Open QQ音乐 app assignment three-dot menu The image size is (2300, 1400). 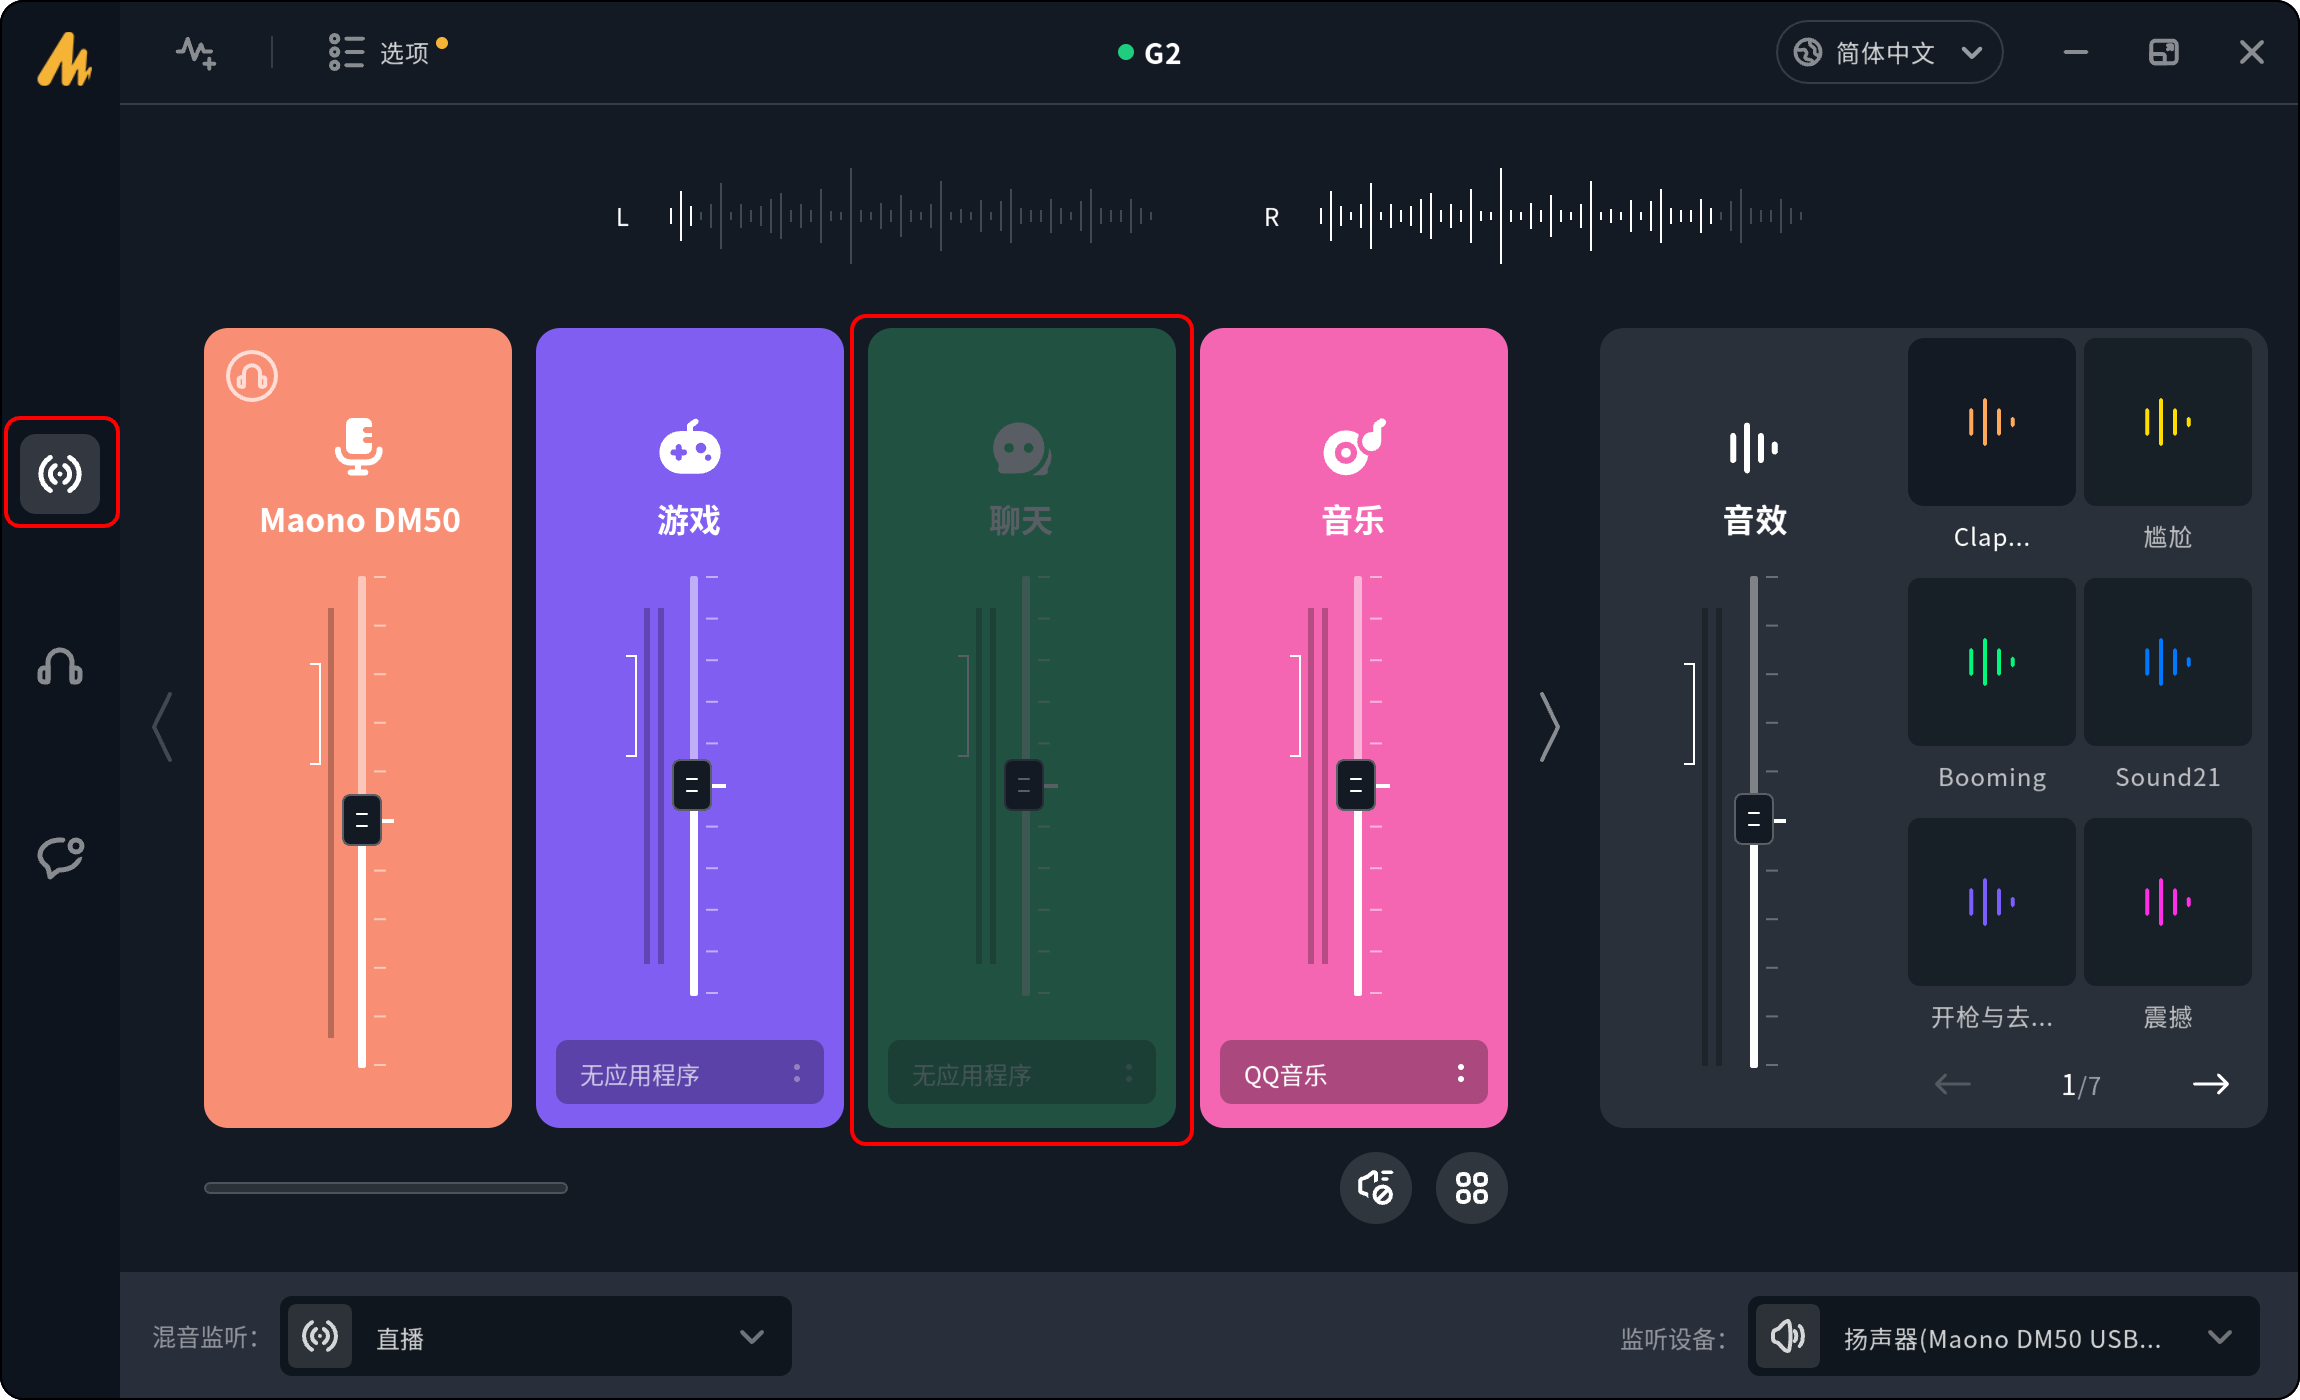[1460, 1073]
